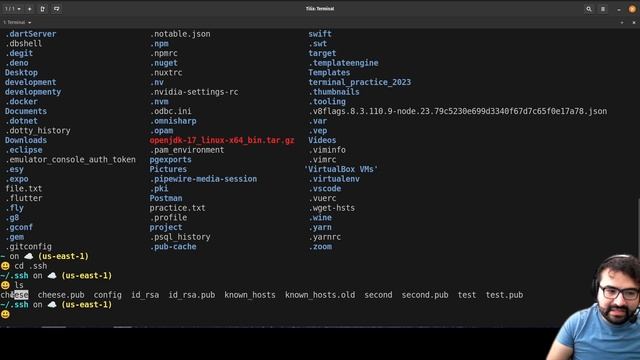Image resolution: width=640 pixels, height=360 pixels.
Task: Click the '.nvidia-settings-rc' entry
Action: click(x=194, y=92)
